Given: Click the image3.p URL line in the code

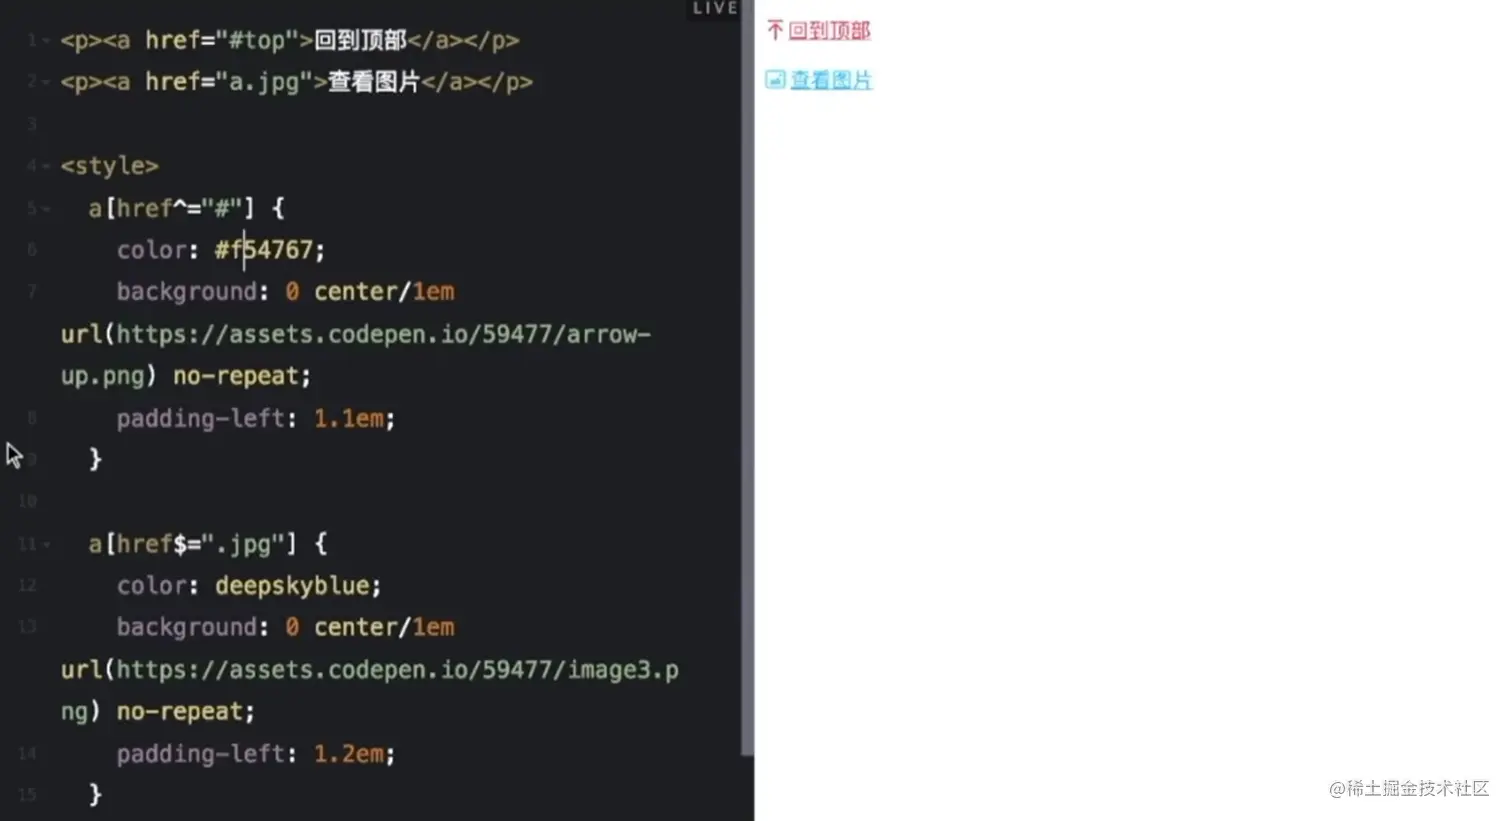Looking at the screenshot, I should tap(370, 670).
